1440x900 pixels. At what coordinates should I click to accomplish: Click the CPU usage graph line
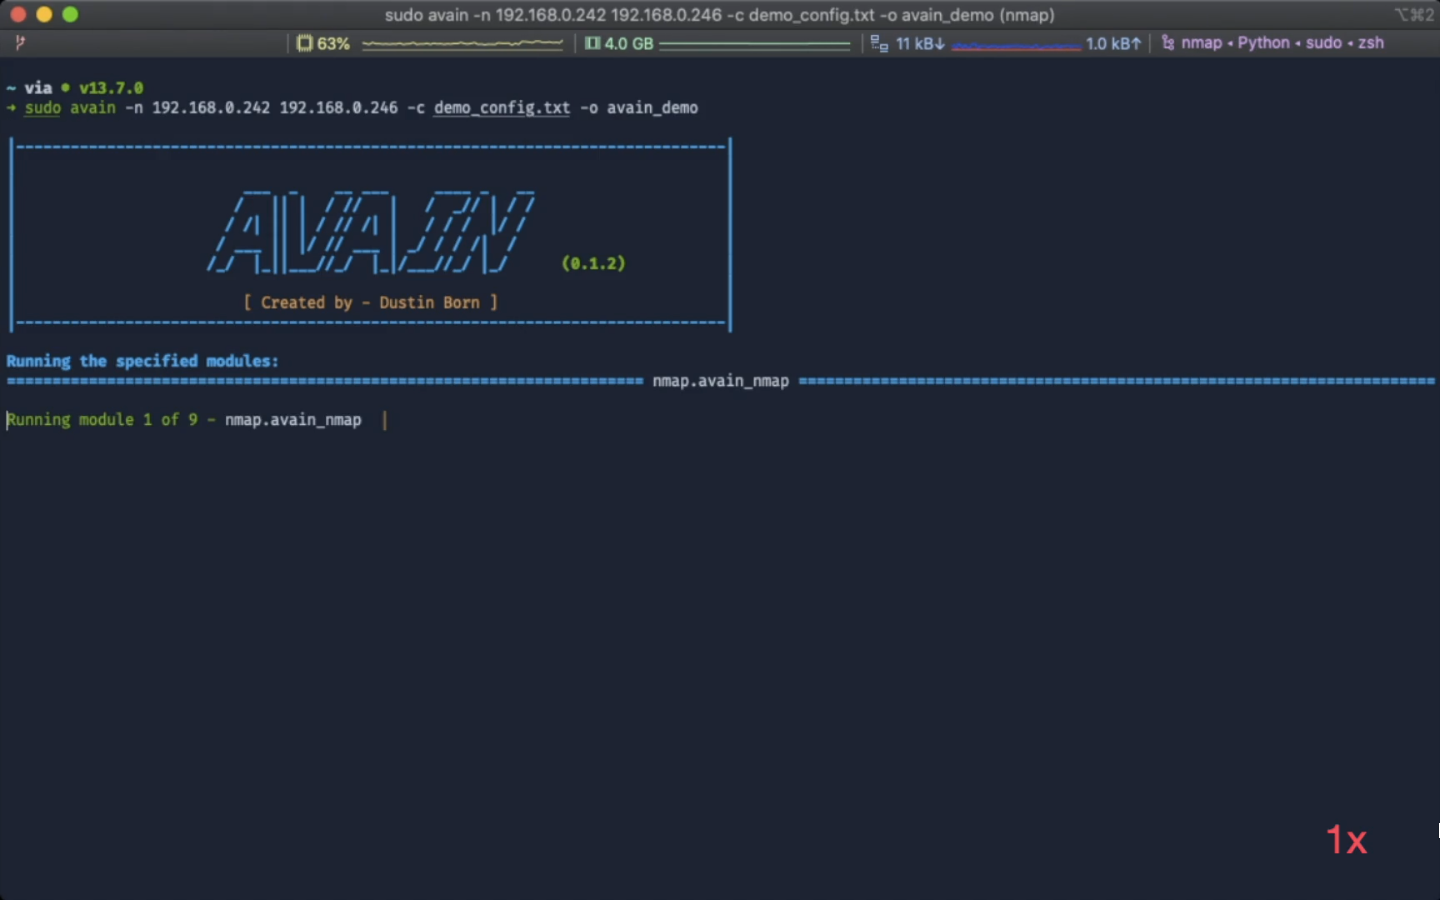point(462,44)
